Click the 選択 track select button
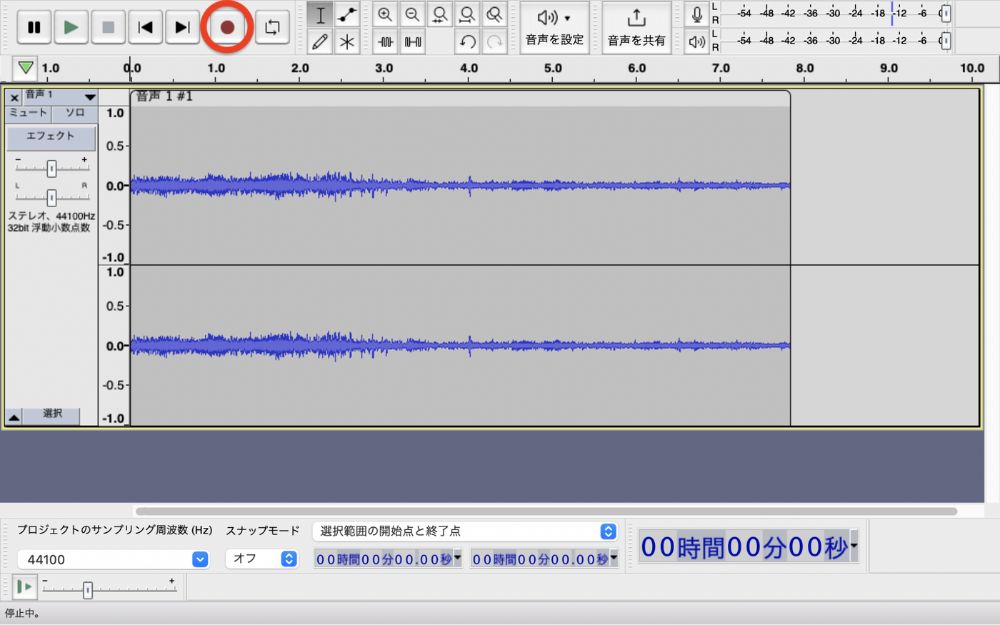 pyautogui.click(x=52, y=415)
